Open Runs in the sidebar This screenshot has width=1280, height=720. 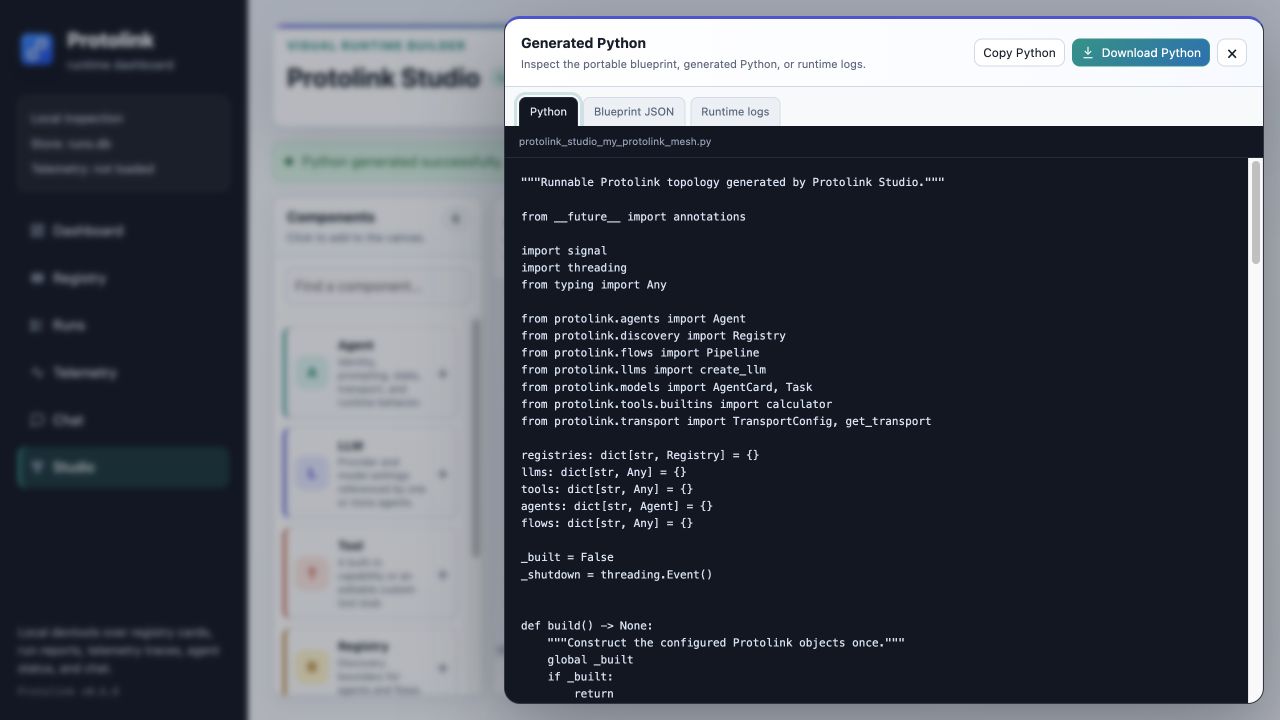tap(122, 325)
